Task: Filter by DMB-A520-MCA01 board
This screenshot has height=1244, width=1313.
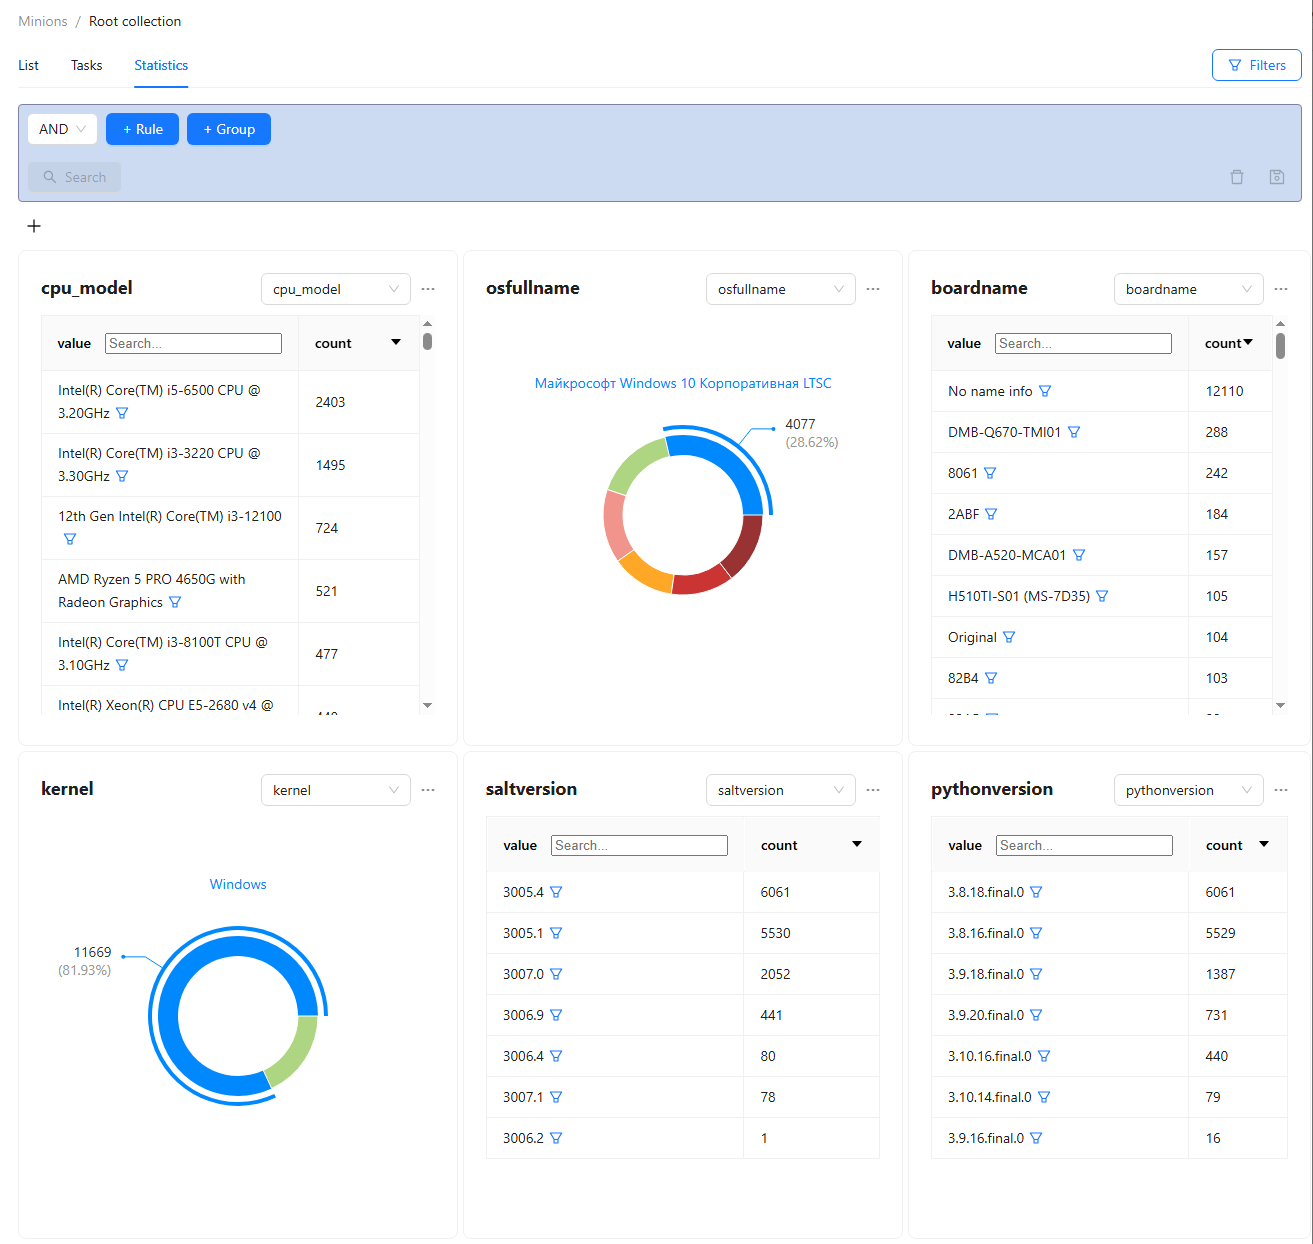Action: (1079, 555)
